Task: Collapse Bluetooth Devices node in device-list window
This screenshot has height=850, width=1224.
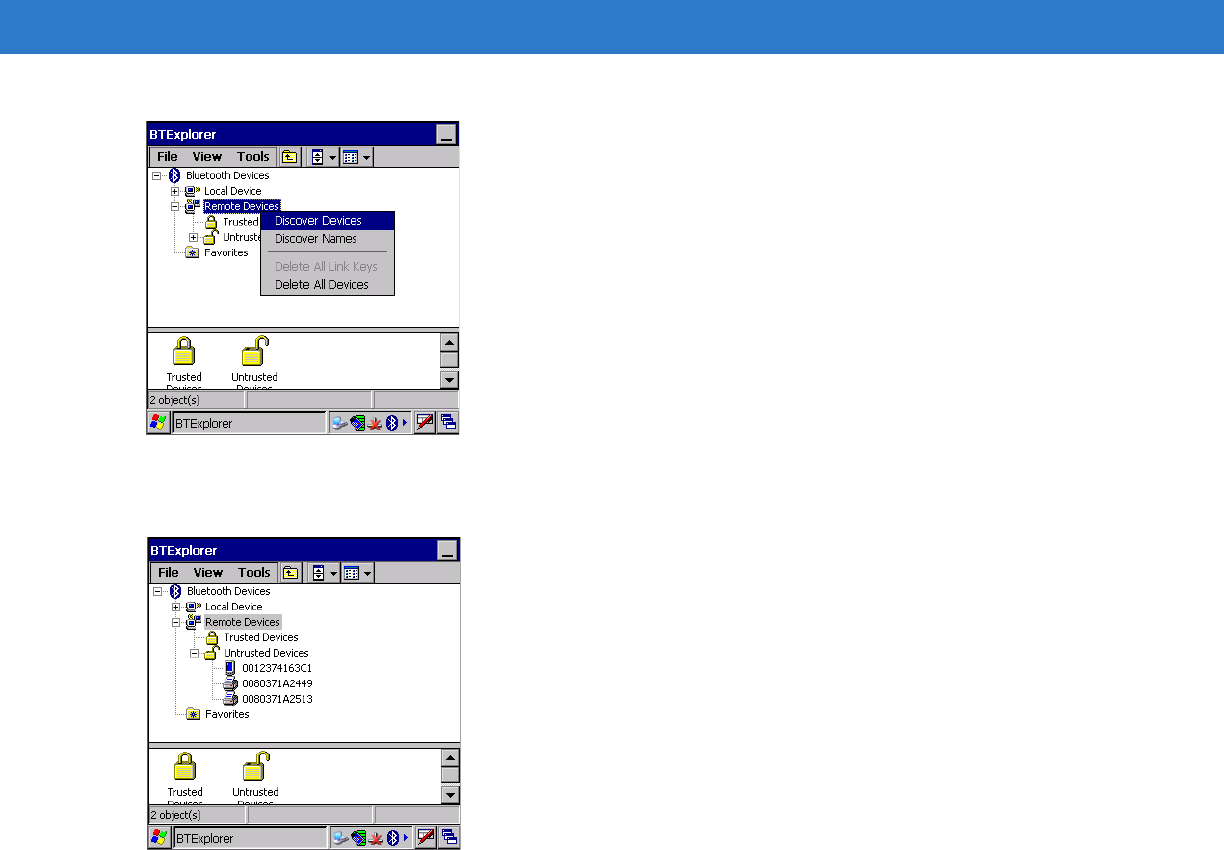Action: [x=157, y=591]
